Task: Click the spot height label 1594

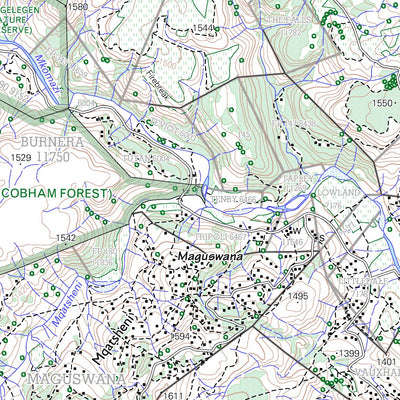Action: pos(180,336)
